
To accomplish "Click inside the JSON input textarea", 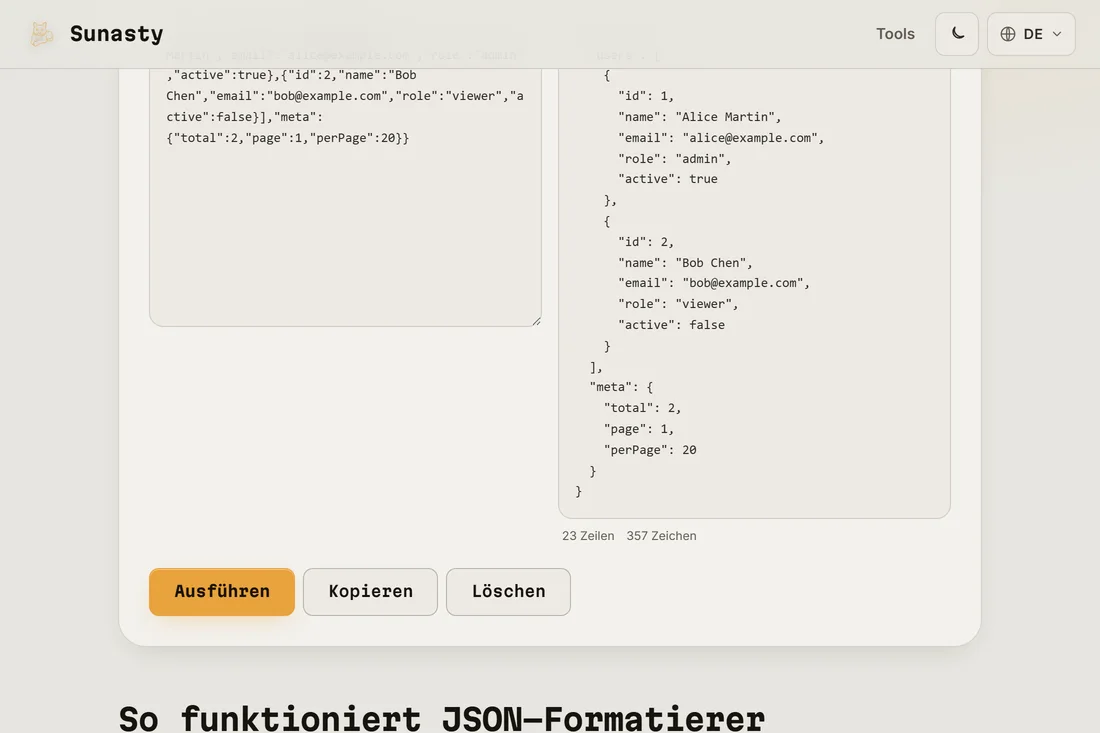I will pyautogui.click(x=345, y=196).
